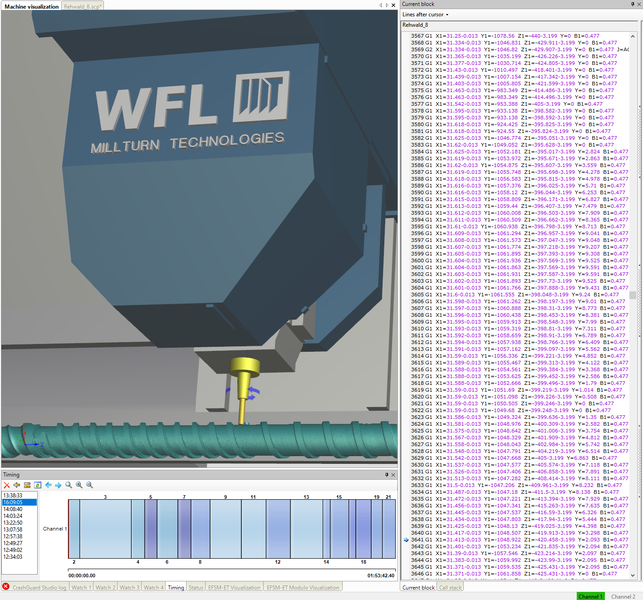The height and width of the screenshot is (600, 643).
Task: Close the Timing panel
Action: click(x=393, y=475)
